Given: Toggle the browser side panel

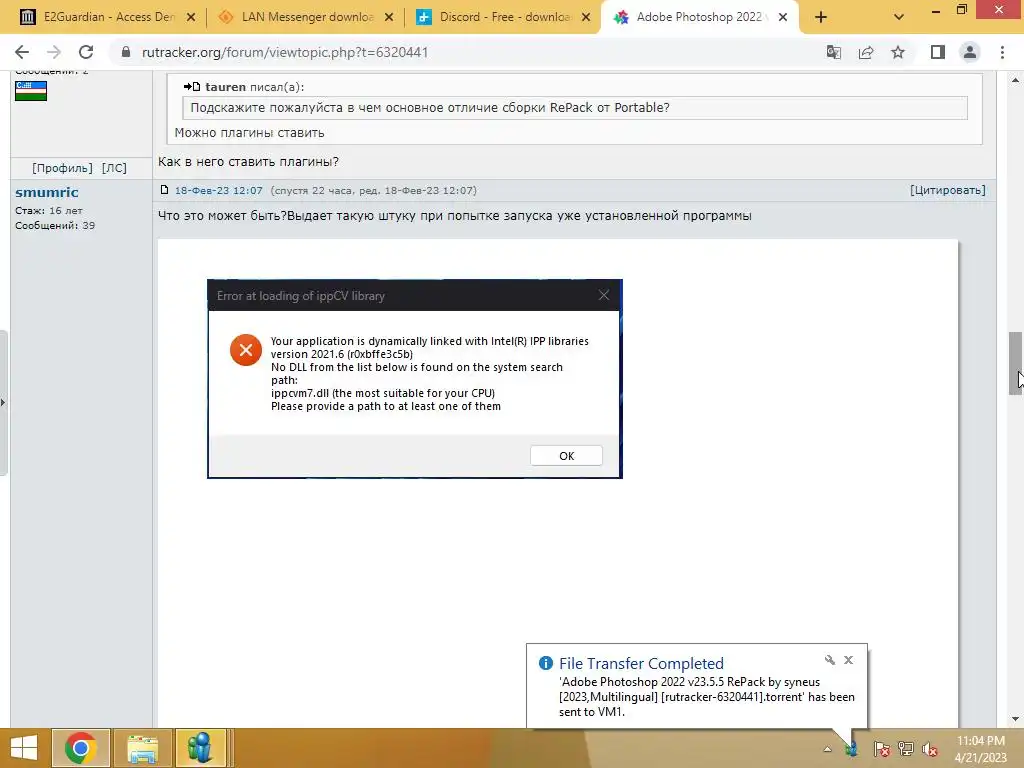Looking at the screenshot, I should pos(938,52).
